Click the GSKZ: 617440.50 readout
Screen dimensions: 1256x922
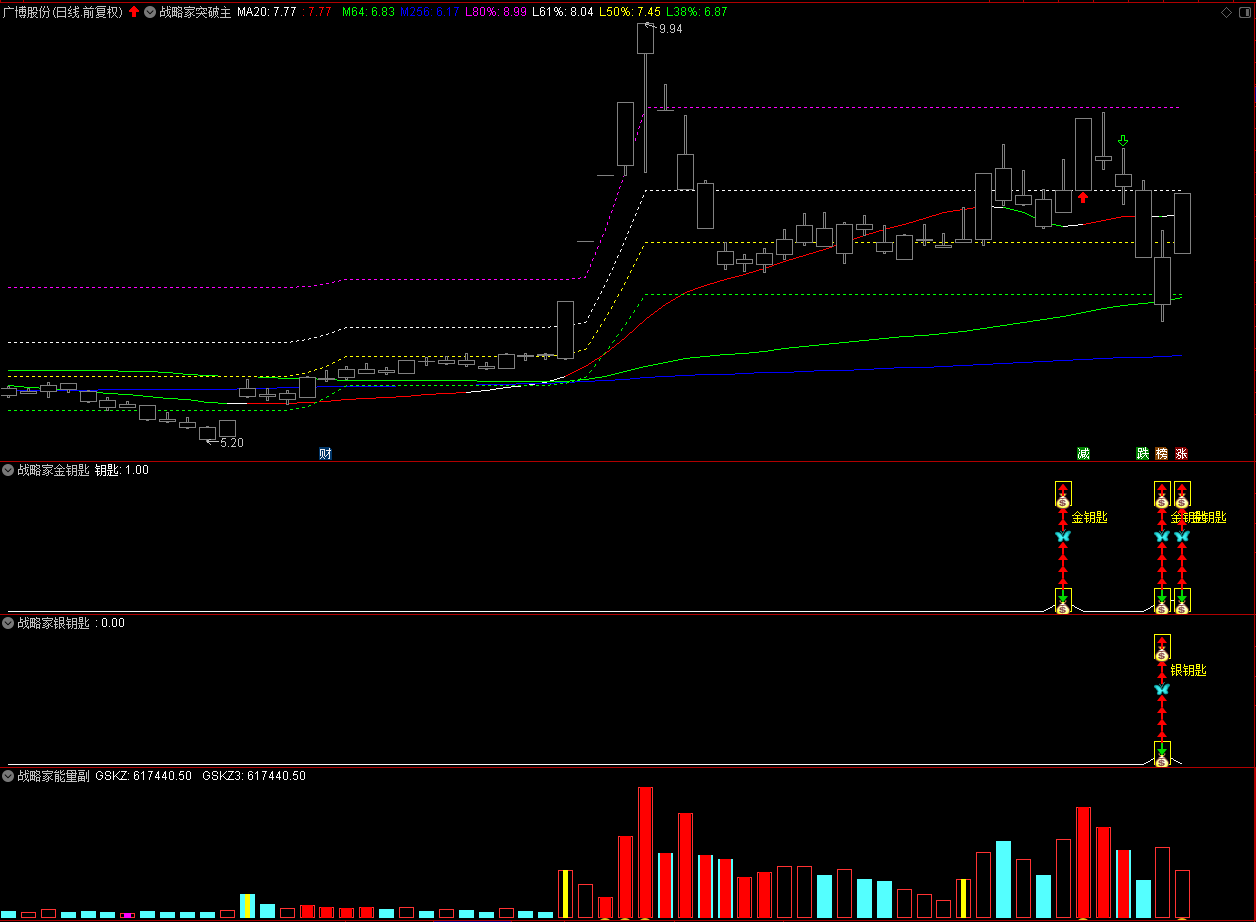[x=144, y=776]
